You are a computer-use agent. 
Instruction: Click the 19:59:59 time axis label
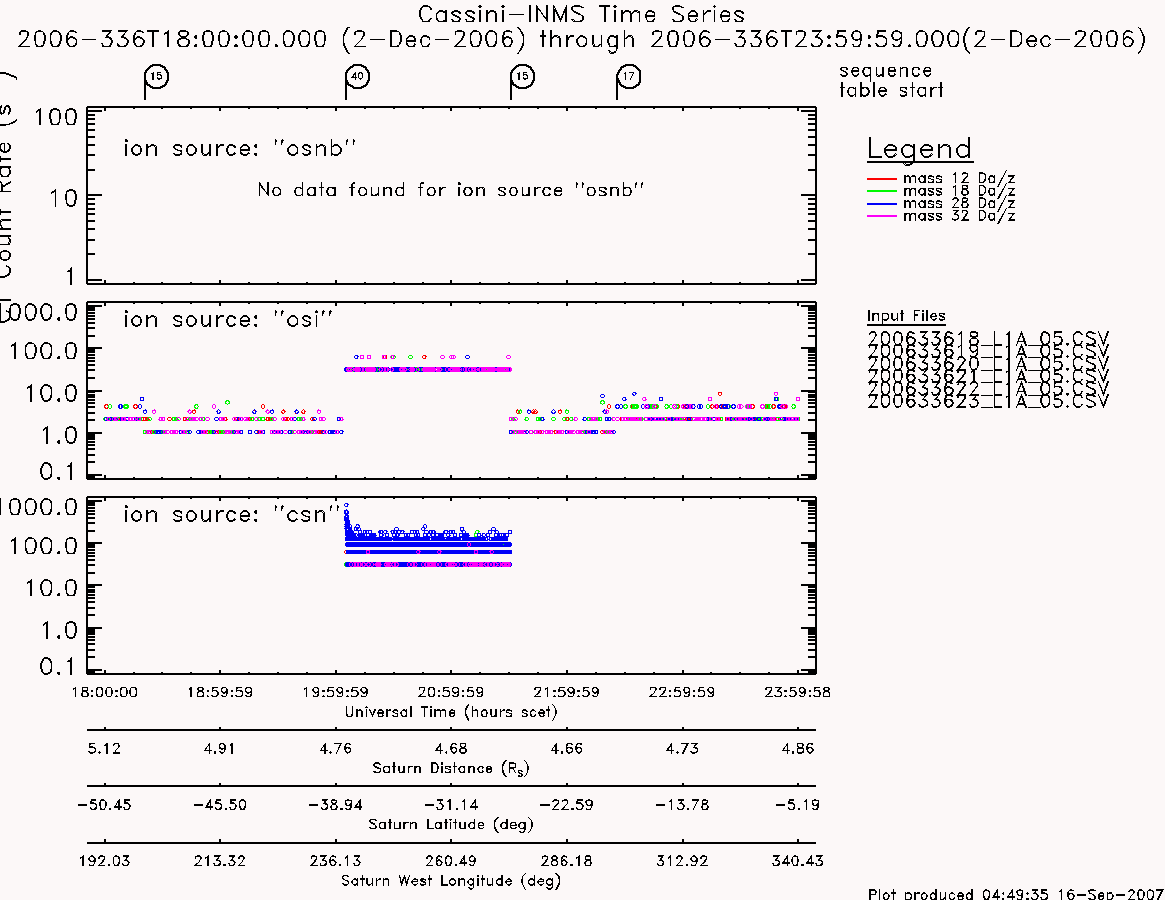coord(335,692)
